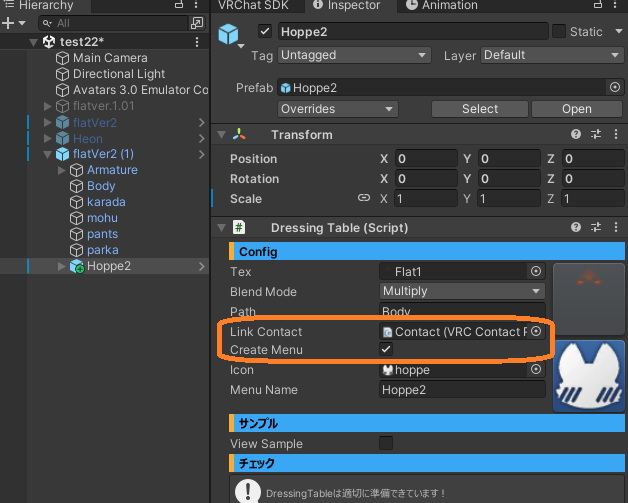Screen dimensions: 628x503
Task: Open Inspector panel three-dot menu
Action: point(615,5)
